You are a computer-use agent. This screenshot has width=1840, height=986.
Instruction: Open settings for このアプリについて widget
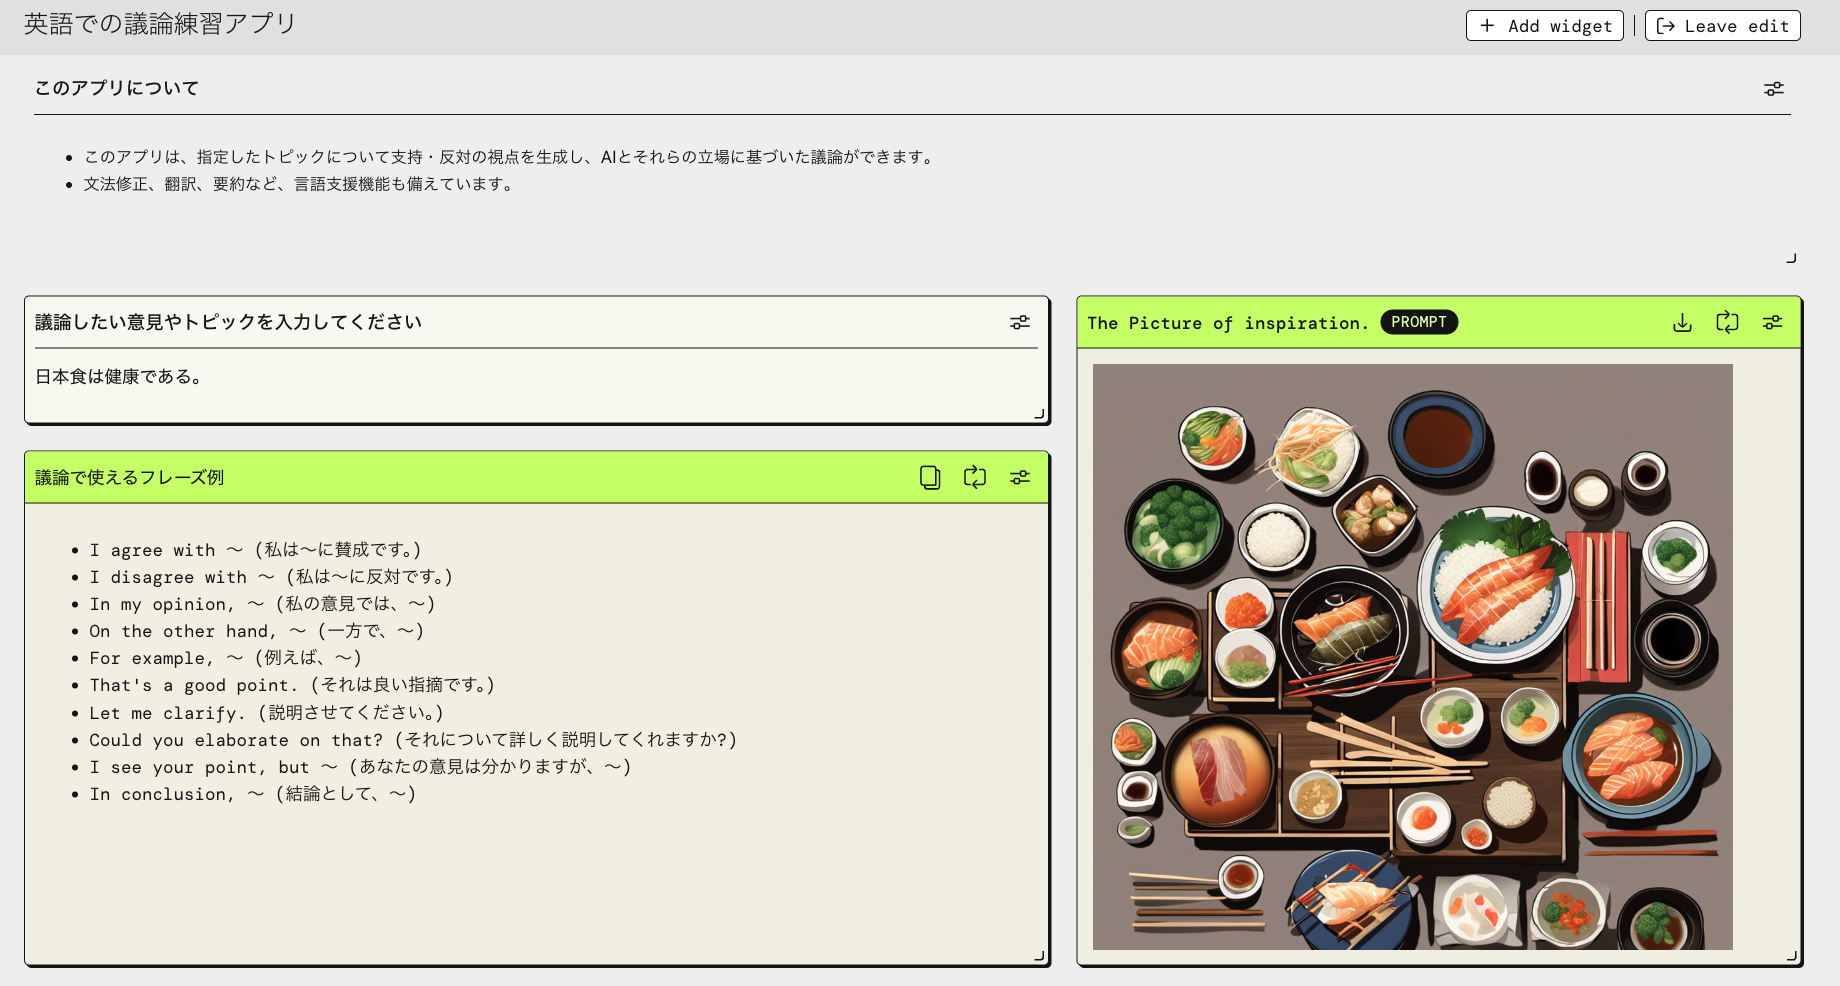pos(1773,89)
